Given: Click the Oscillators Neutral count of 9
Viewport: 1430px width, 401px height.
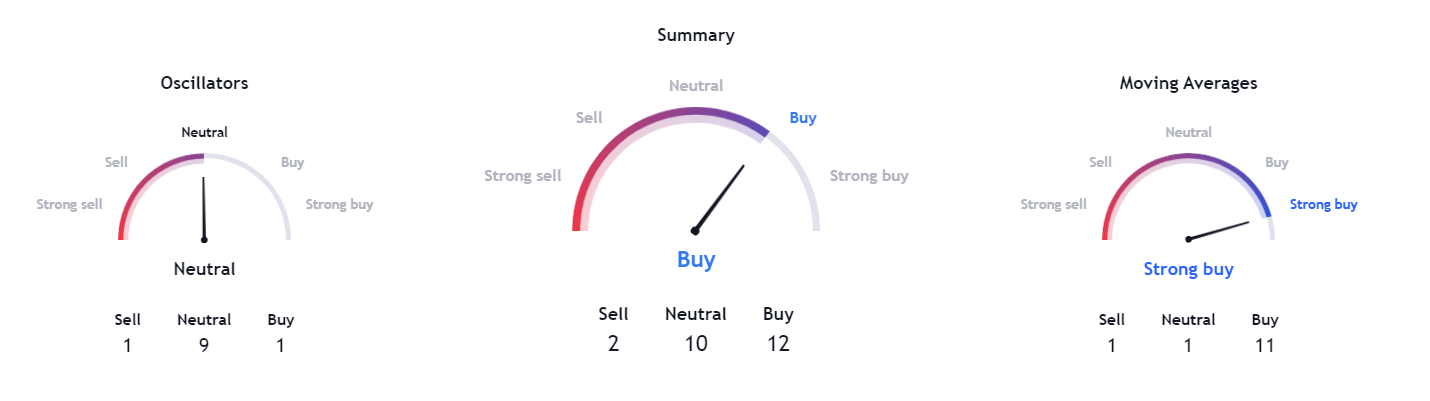Looking at the screenshot, I should 204,346.
